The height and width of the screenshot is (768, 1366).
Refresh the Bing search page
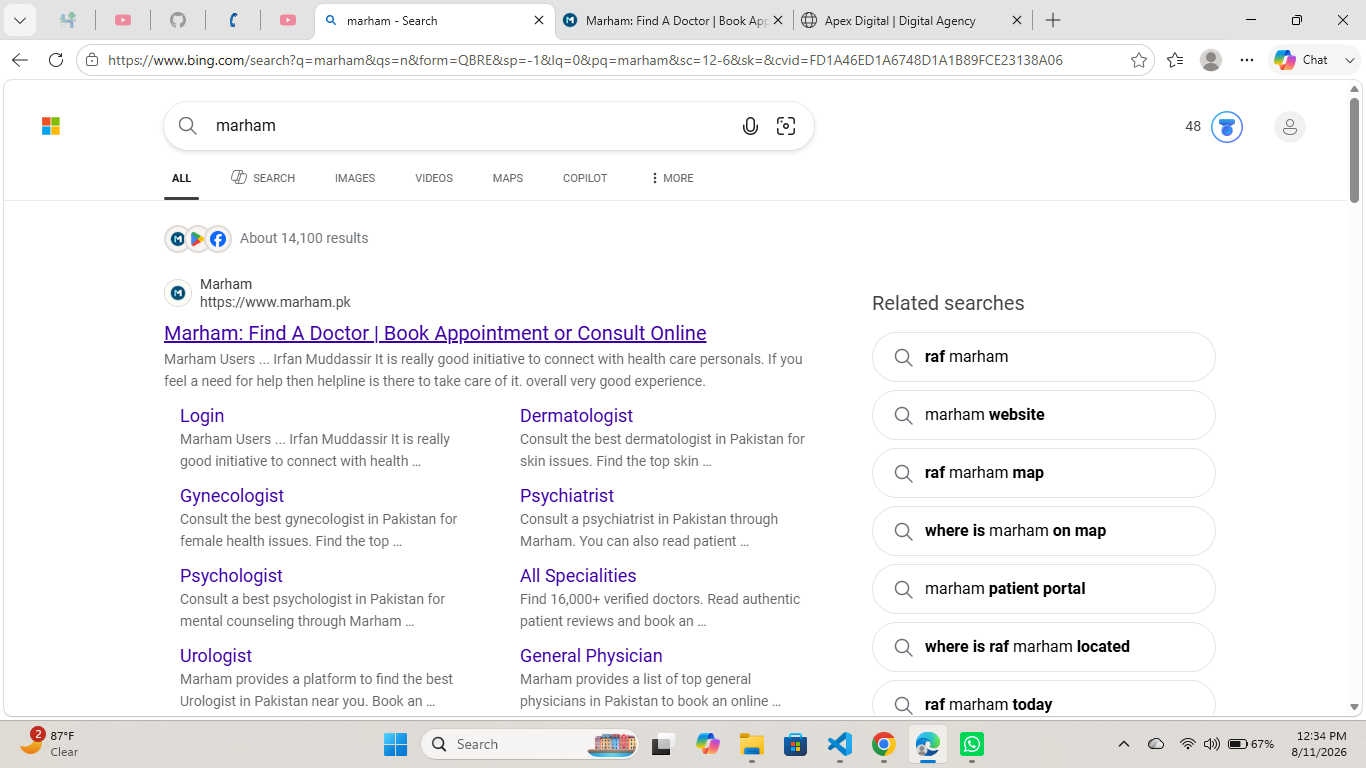pyautogui.click(x=56, y=60)
